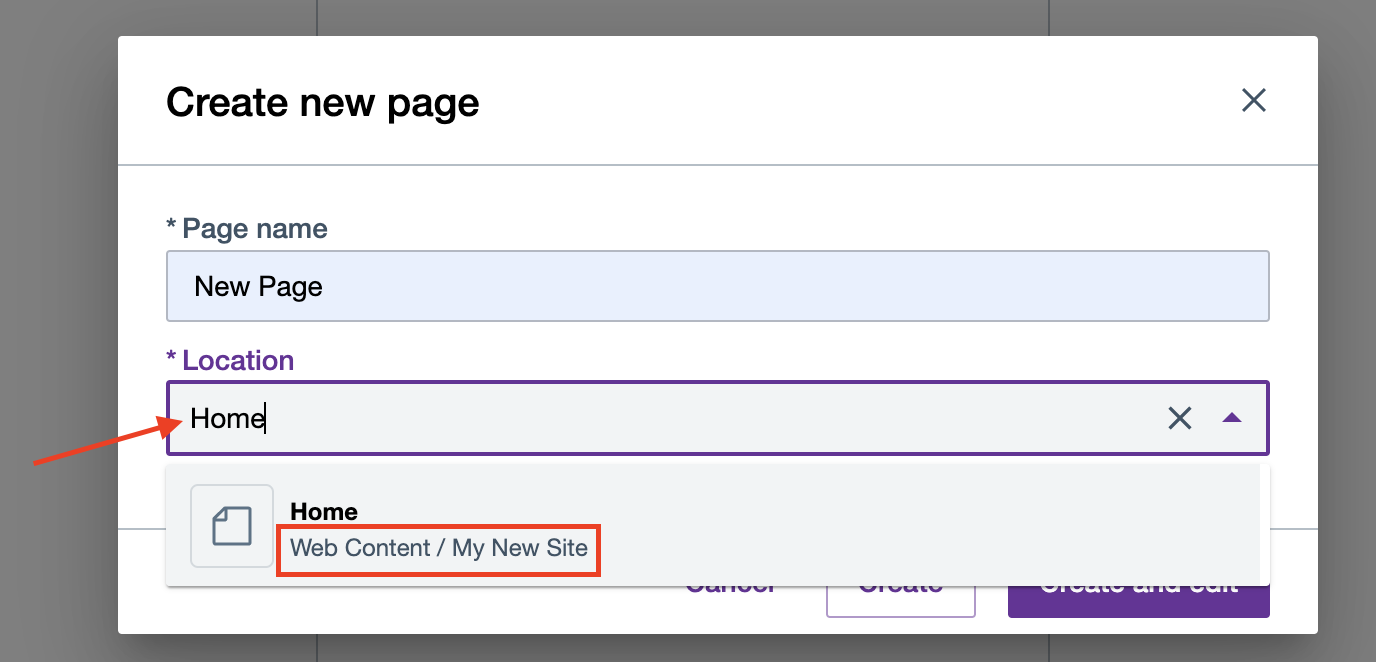The height and width of the screenshot is (662, 1376).
Task: Collapse the location suggestions with the chevron
Action: pos(1232,418)
